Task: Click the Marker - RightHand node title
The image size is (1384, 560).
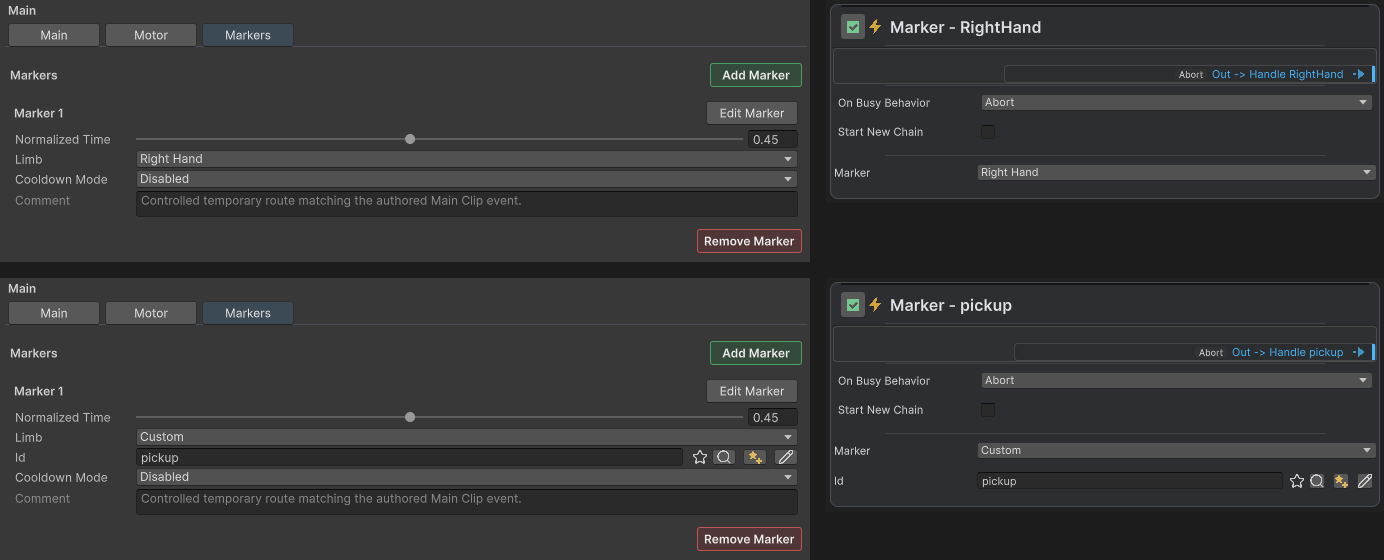Action: (x=965, y=27)
